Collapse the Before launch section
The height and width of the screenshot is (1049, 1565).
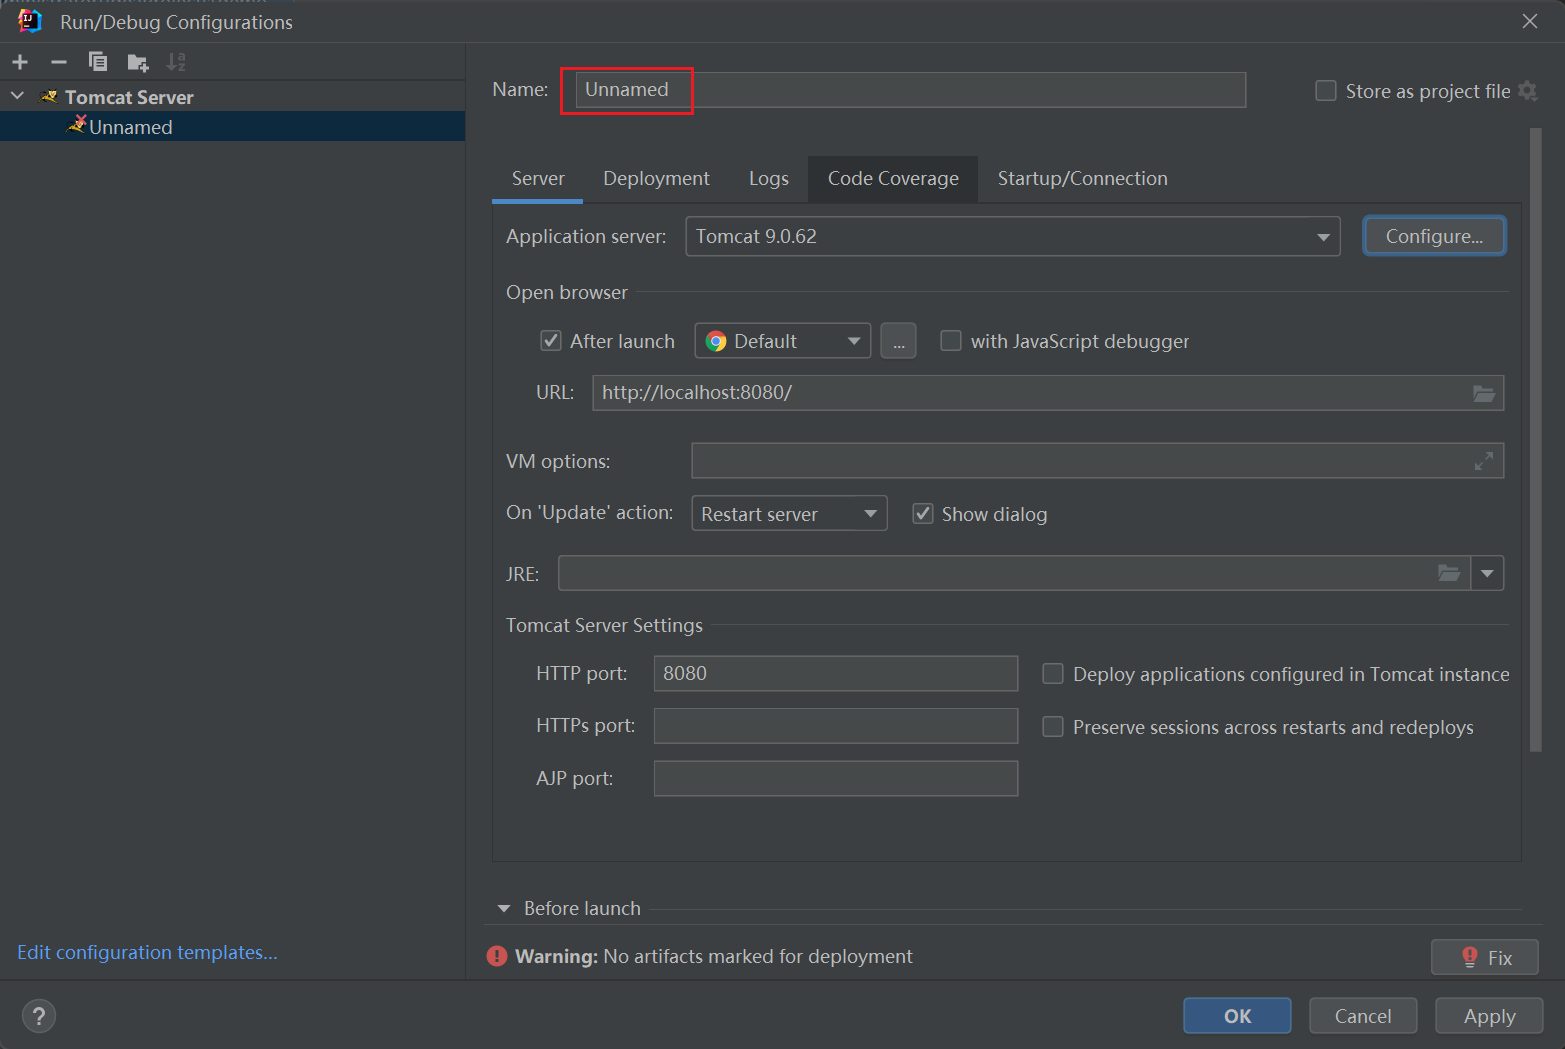[x=504, y=909]
